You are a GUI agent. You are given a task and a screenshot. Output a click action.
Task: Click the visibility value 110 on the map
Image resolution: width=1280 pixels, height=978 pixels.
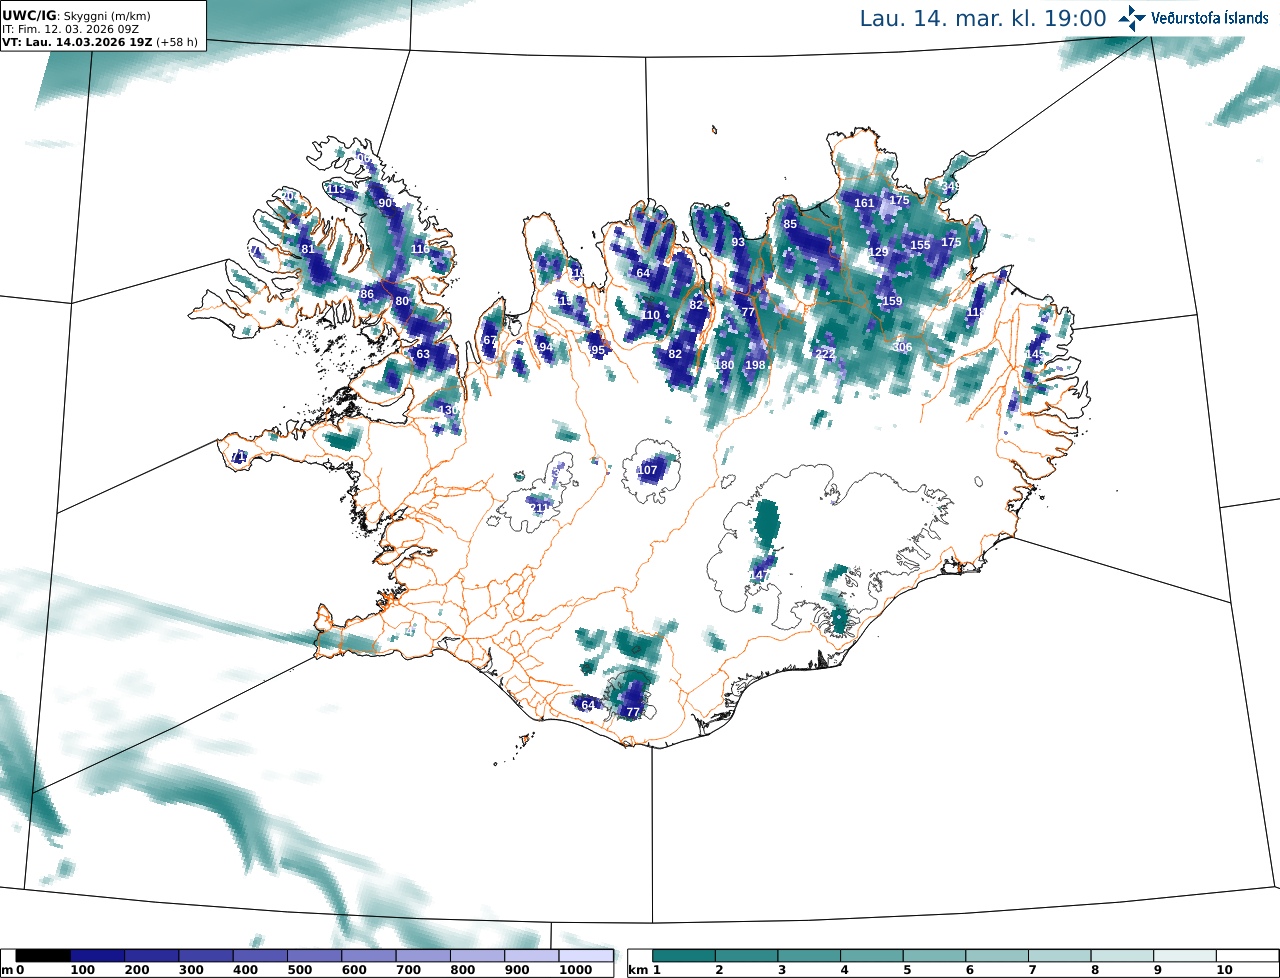click(x=651, y=315)
